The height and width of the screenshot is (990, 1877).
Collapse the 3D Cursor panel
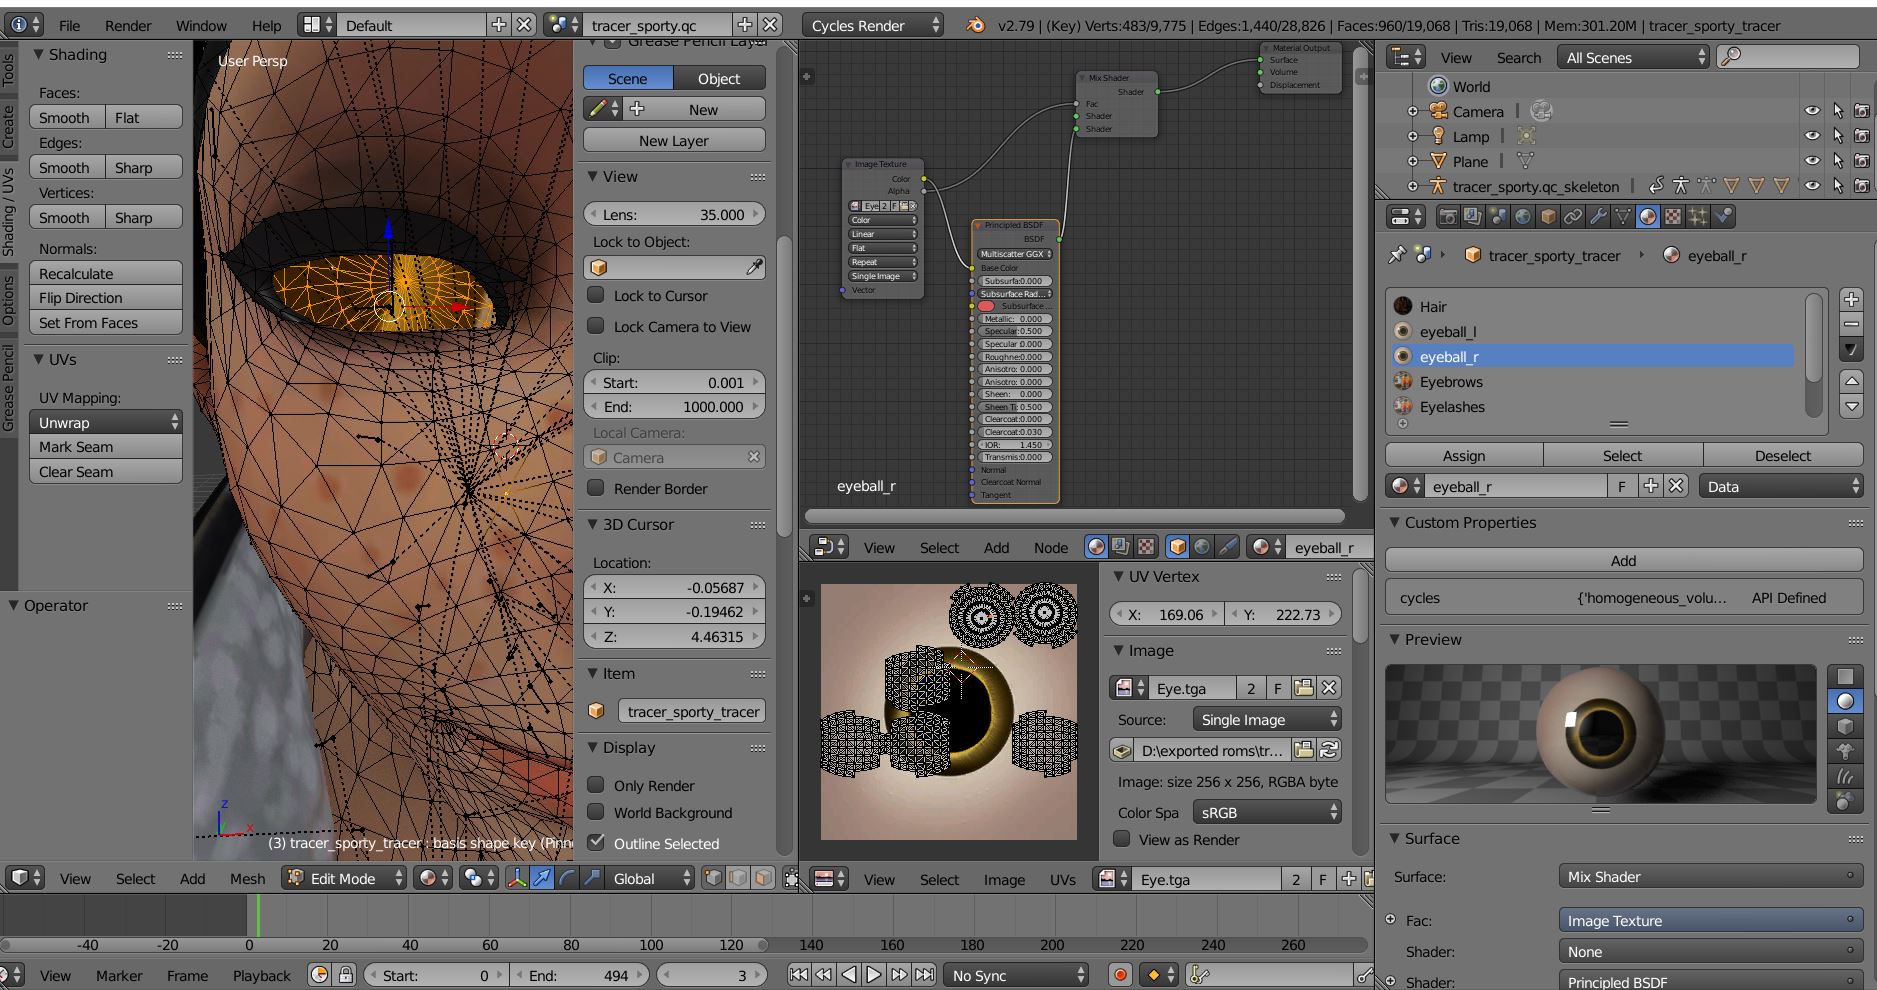coord(593,524)
